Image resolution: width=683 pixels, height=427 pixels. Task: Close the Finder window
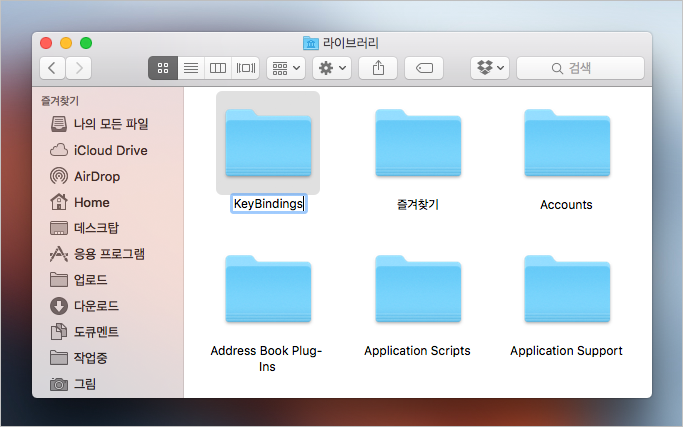click(46, 43)
